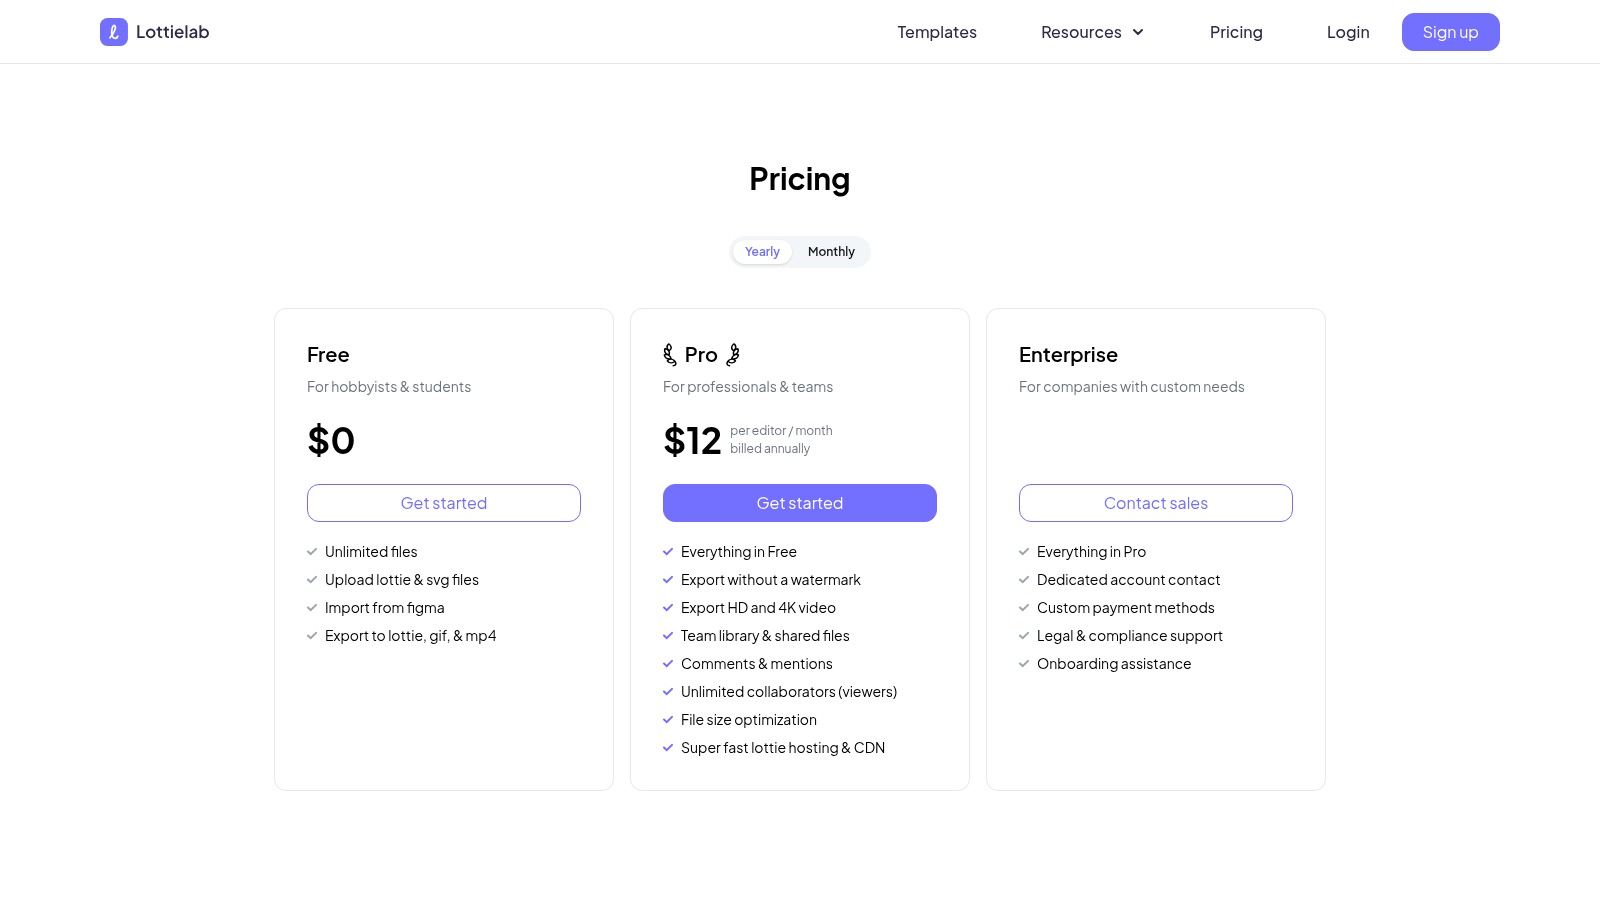
Task: Click checkmark beside Dedicated account contact
Action: [1024, 580]
